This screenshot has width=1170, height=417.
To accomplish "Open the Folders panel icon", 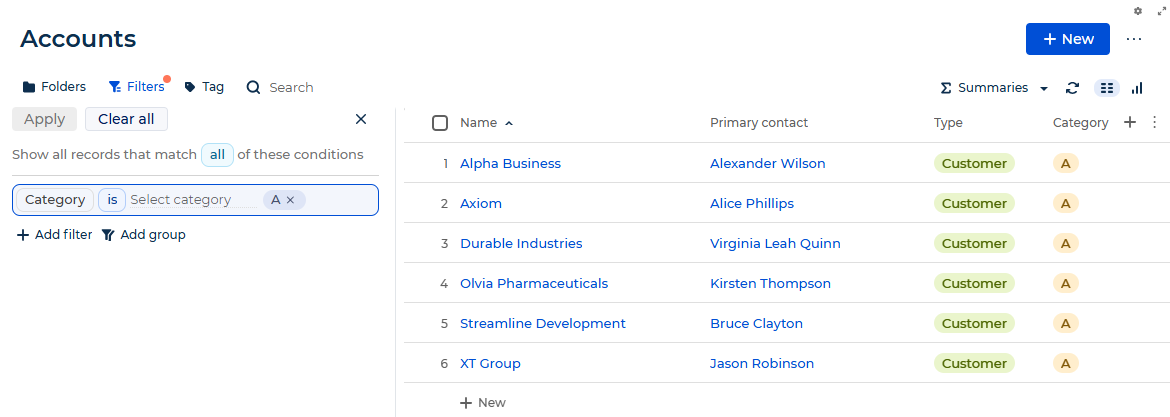I will 29,87.
